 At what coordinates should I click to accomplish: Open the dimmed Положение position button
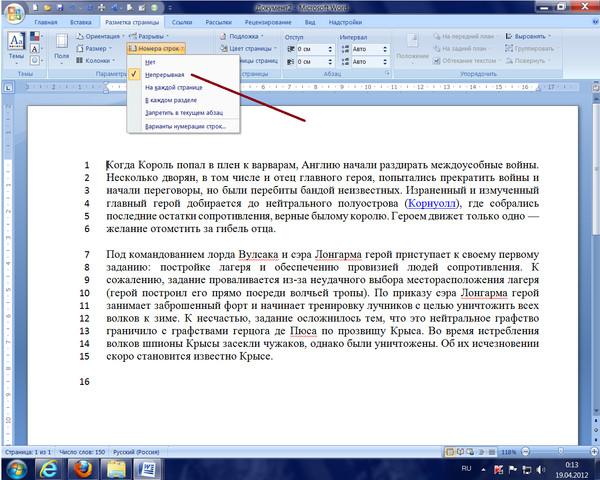[412, 47]
